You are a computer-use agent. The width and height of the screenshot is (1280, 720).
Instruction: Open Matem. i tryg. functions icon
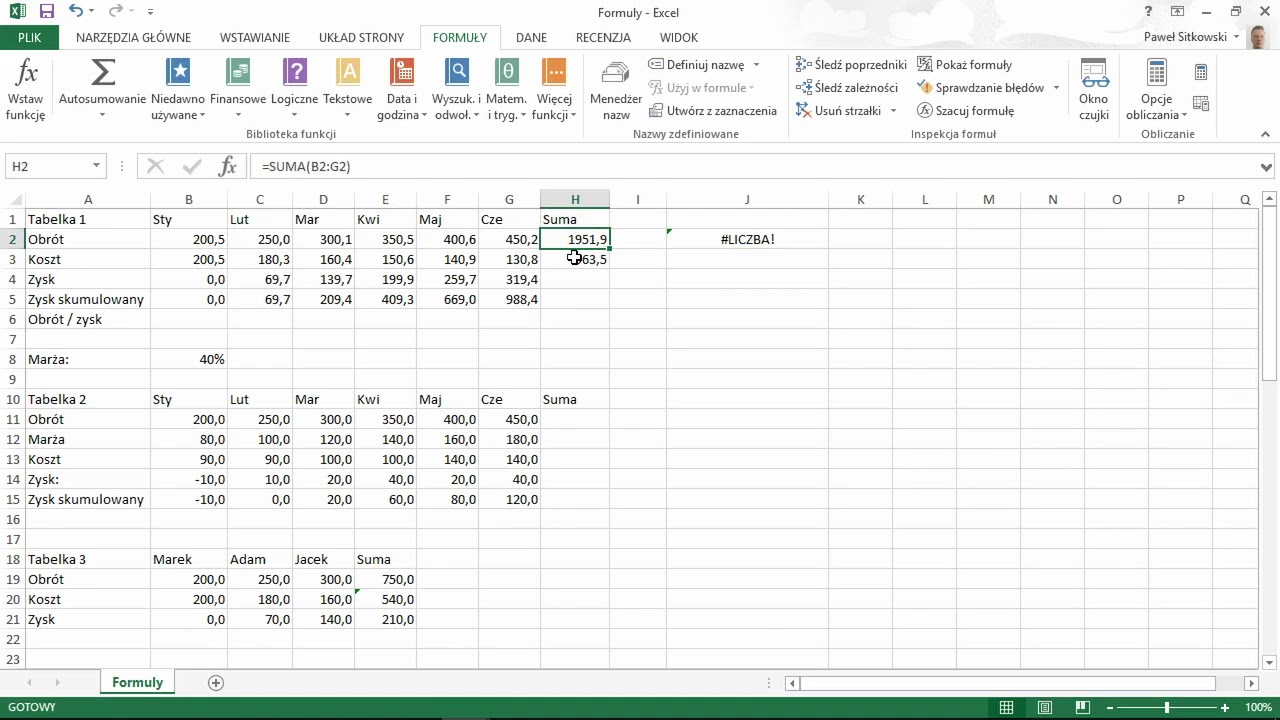(507, 73)
